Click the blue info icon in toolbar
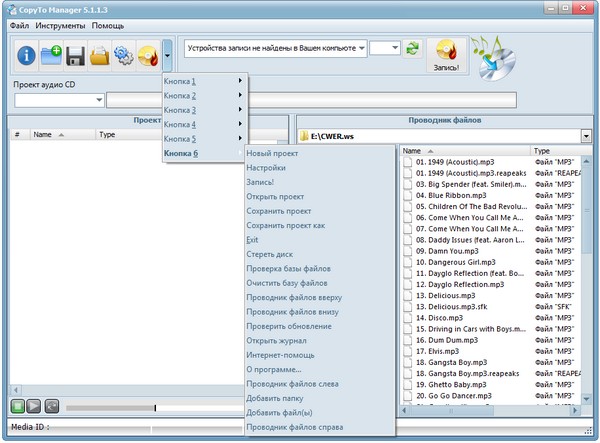The image size is (600, 443). point(27,56)
